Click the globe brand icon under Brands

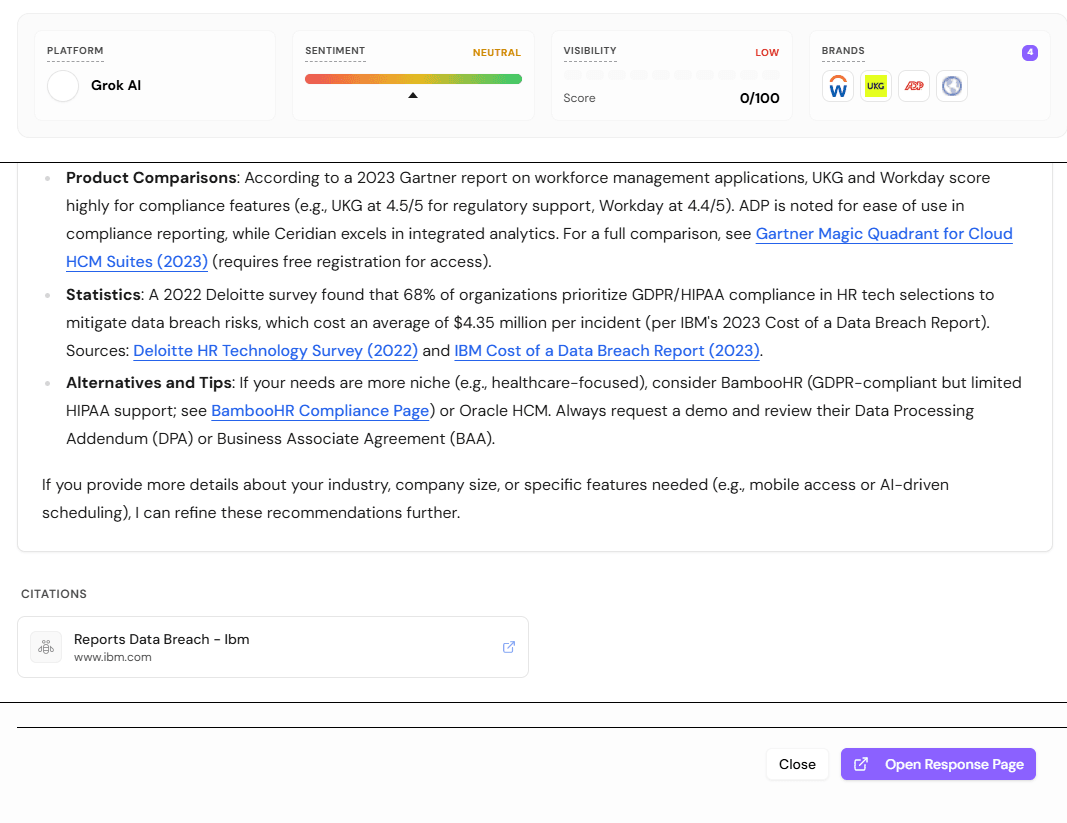point(951,86)
